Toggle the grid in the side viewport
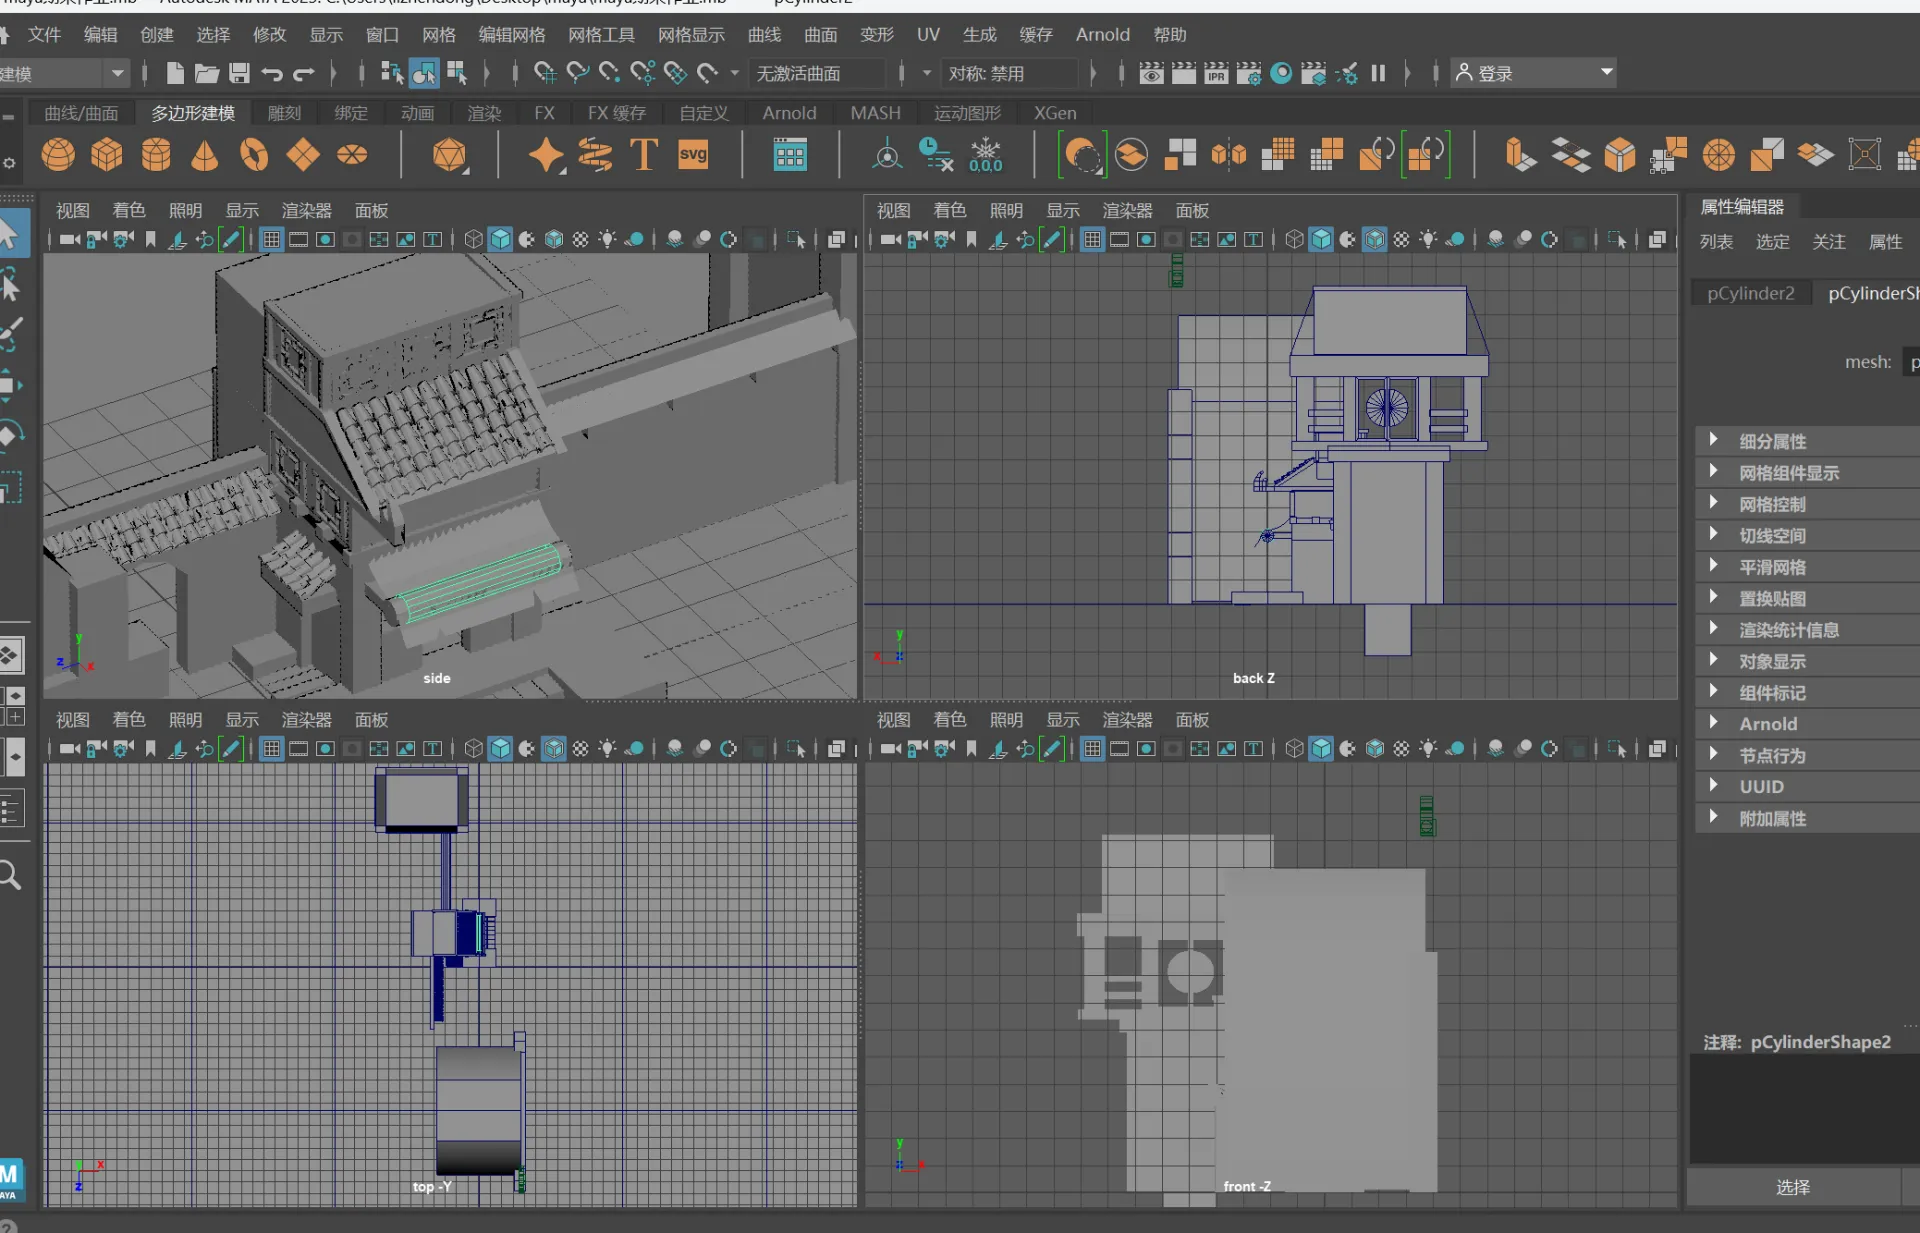Image resolution: width=1920 pixels, height=1233 pixels. pos(271,240)
